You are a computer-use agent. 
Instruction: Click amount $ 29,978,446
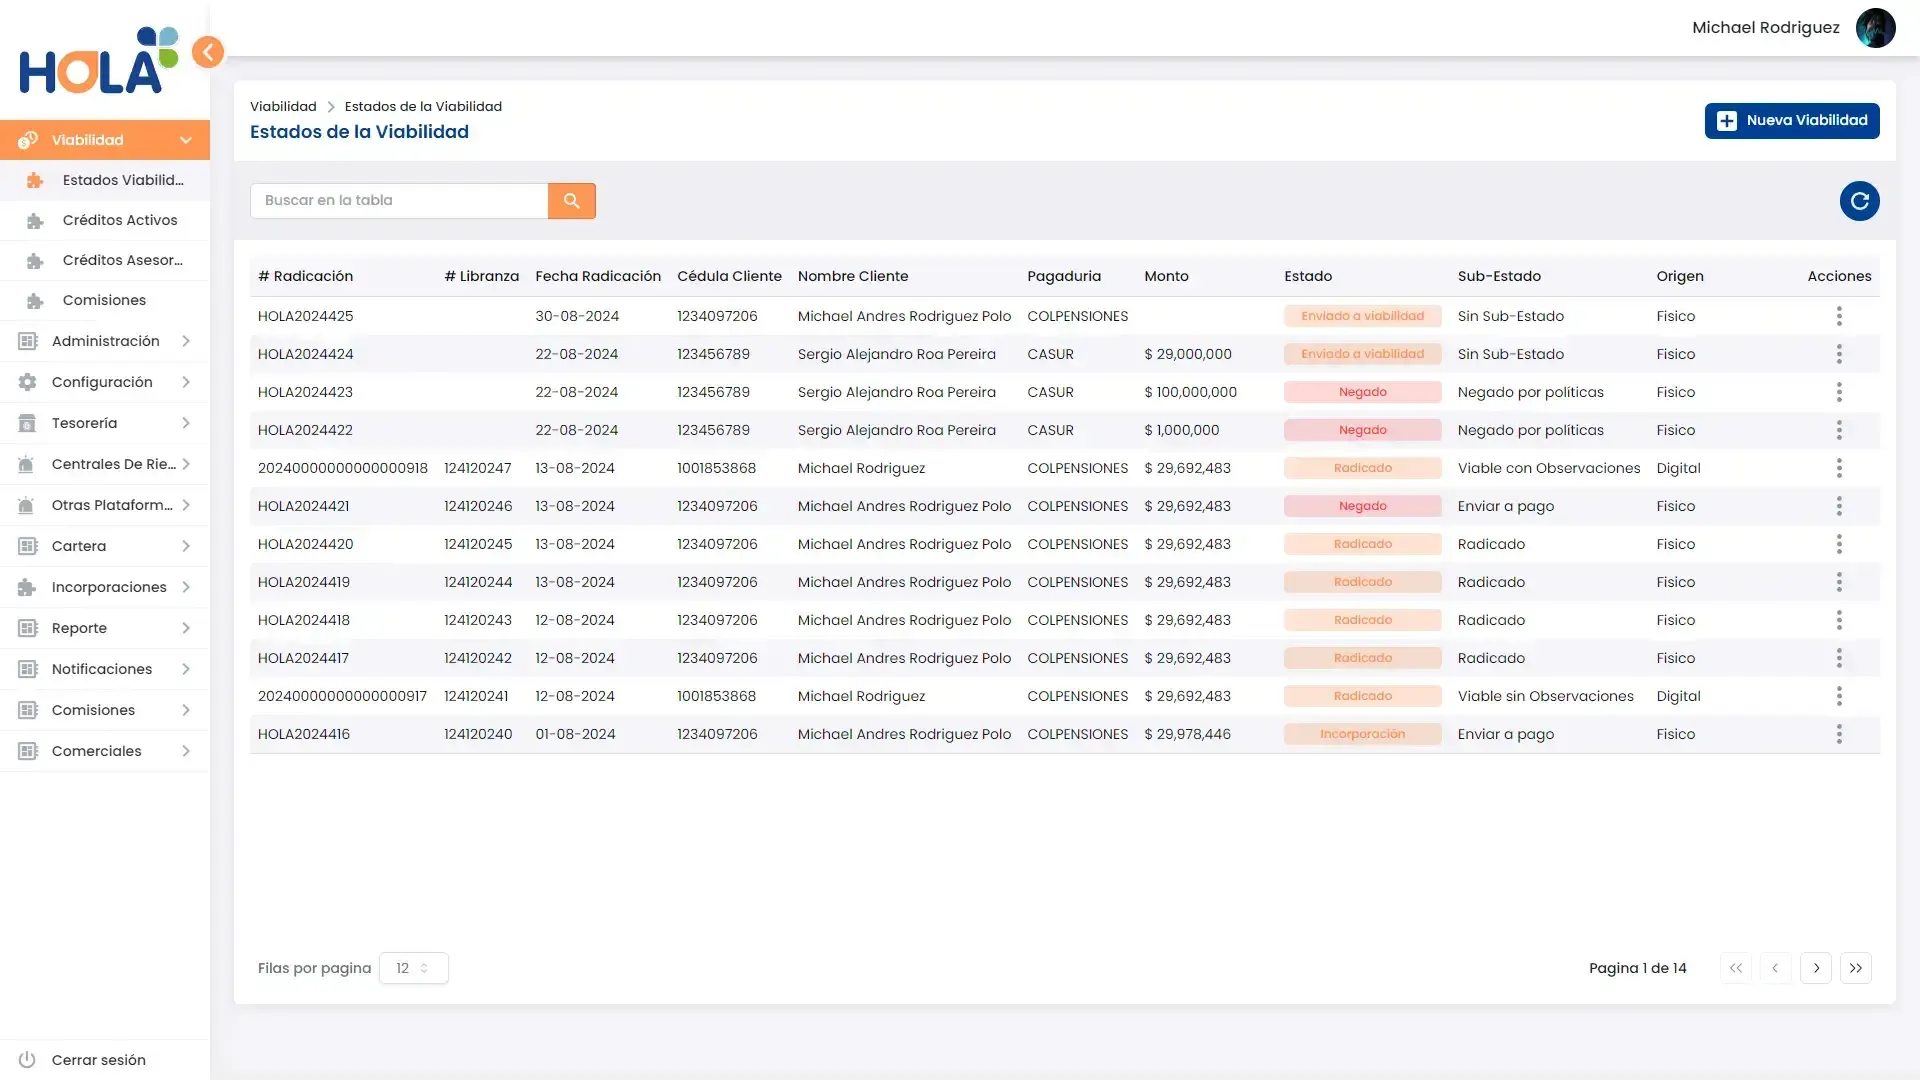point(1188,734)
